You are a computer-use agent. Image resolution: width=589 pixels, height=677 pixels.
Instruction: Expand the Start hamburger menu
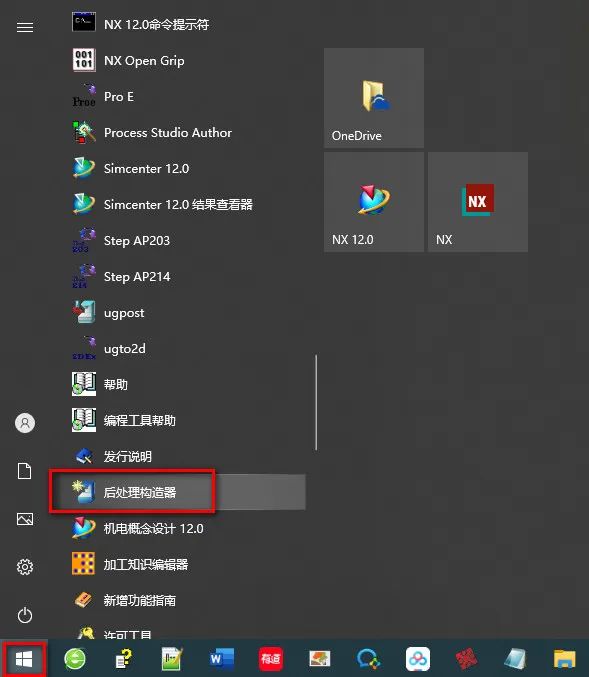pyautogui.click(x=25, y=27)
